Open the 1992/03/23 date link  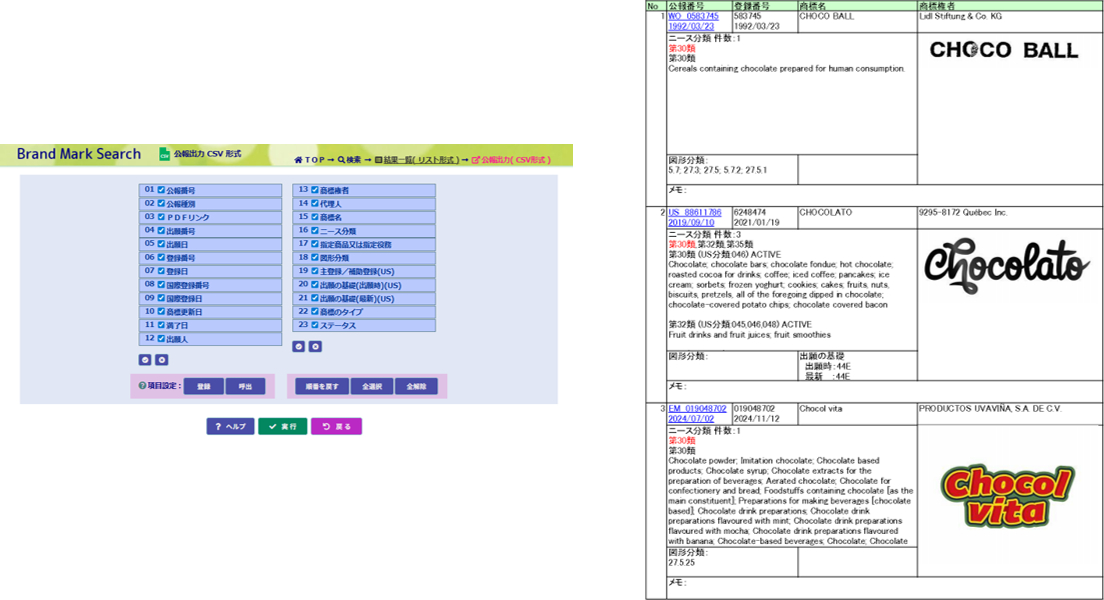pos(691,26)
